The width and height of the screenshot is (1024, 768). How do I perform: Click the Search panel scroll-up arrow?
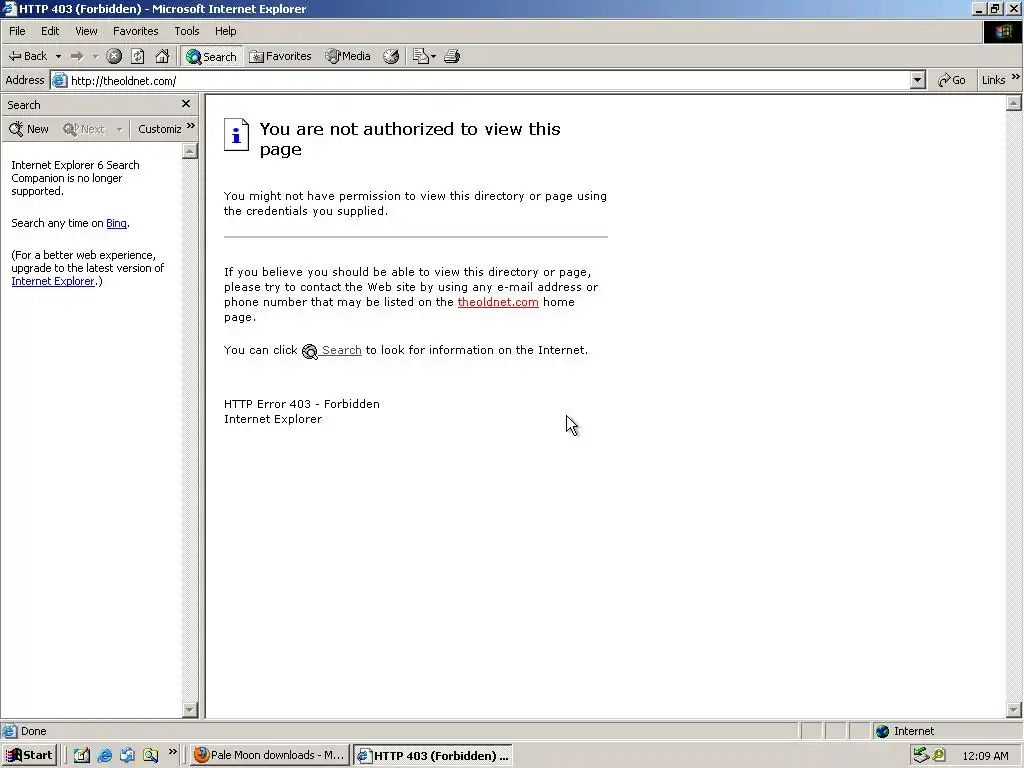pos(190,151)
